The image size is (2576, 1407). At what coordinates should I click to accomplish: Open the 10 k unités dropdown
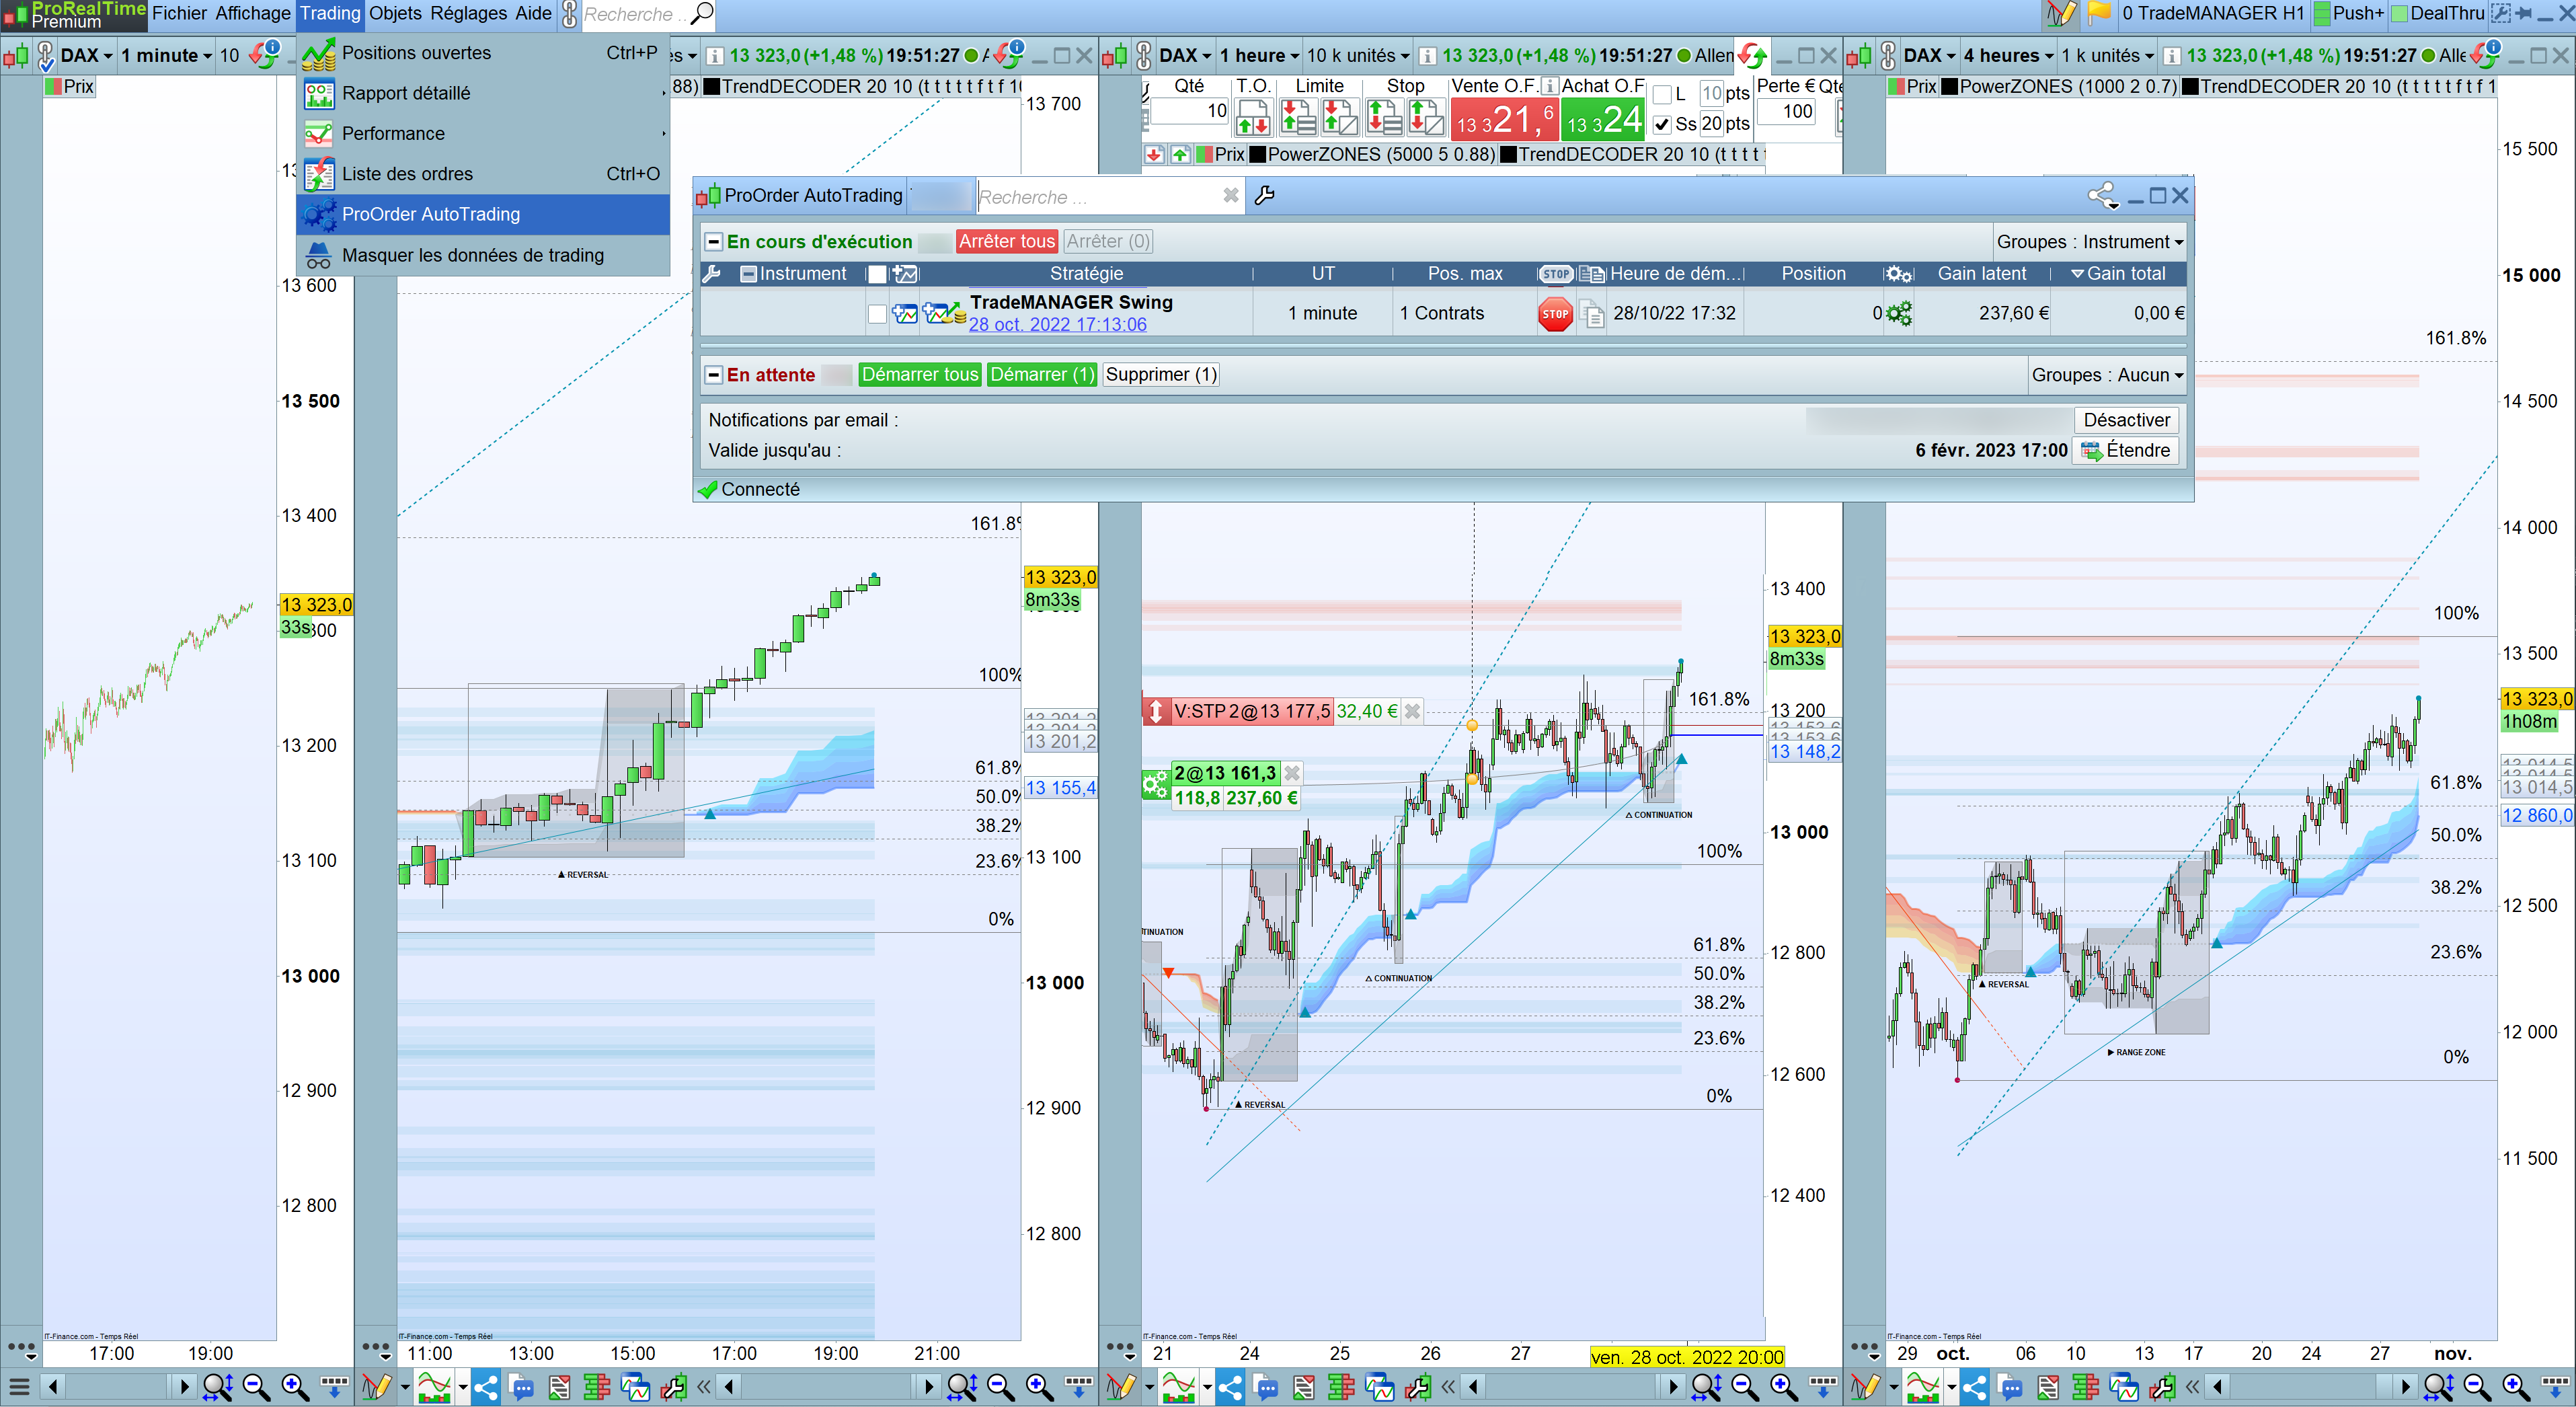click(x=1359, y=55)
